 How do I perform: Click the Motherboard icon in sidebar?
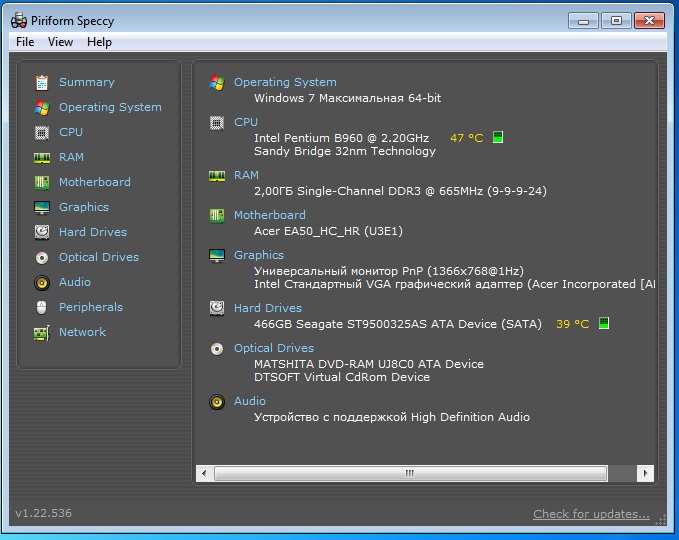point(41,182)
